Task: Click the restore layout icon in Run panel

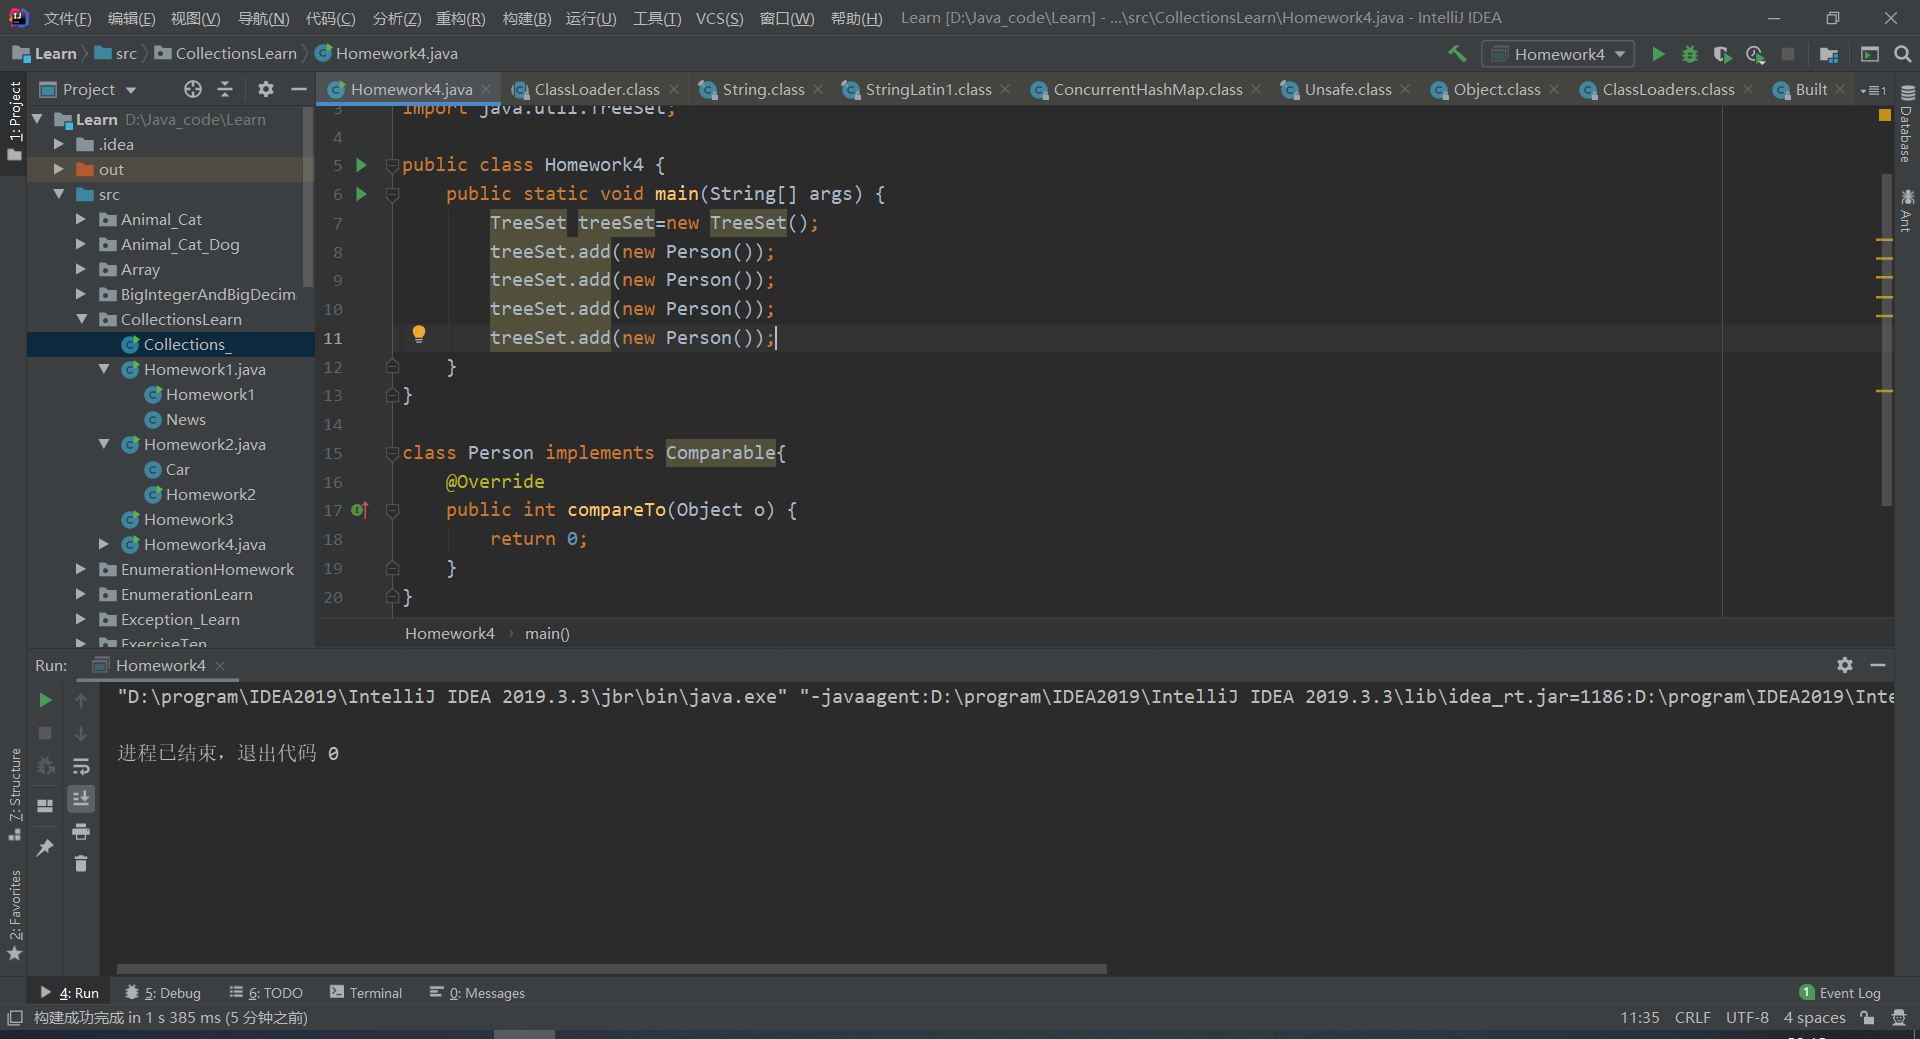Action: (x=45, y=805)
